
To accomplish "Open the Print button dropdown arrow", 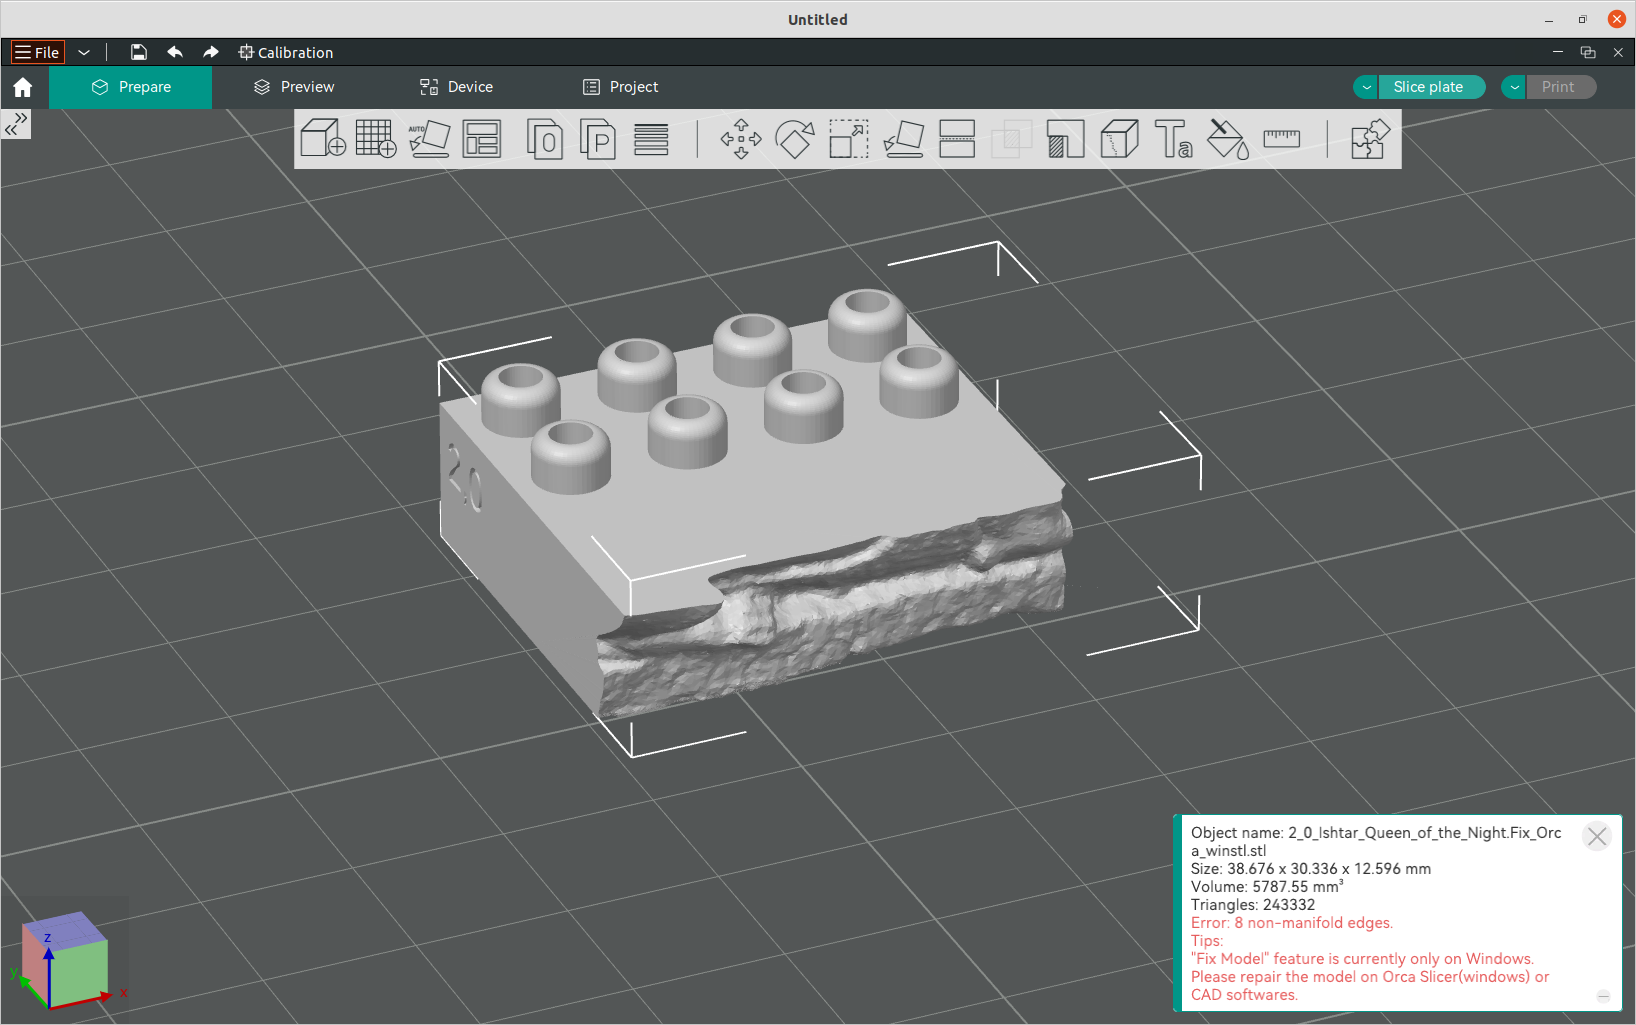I will (x=1514, y=87).
